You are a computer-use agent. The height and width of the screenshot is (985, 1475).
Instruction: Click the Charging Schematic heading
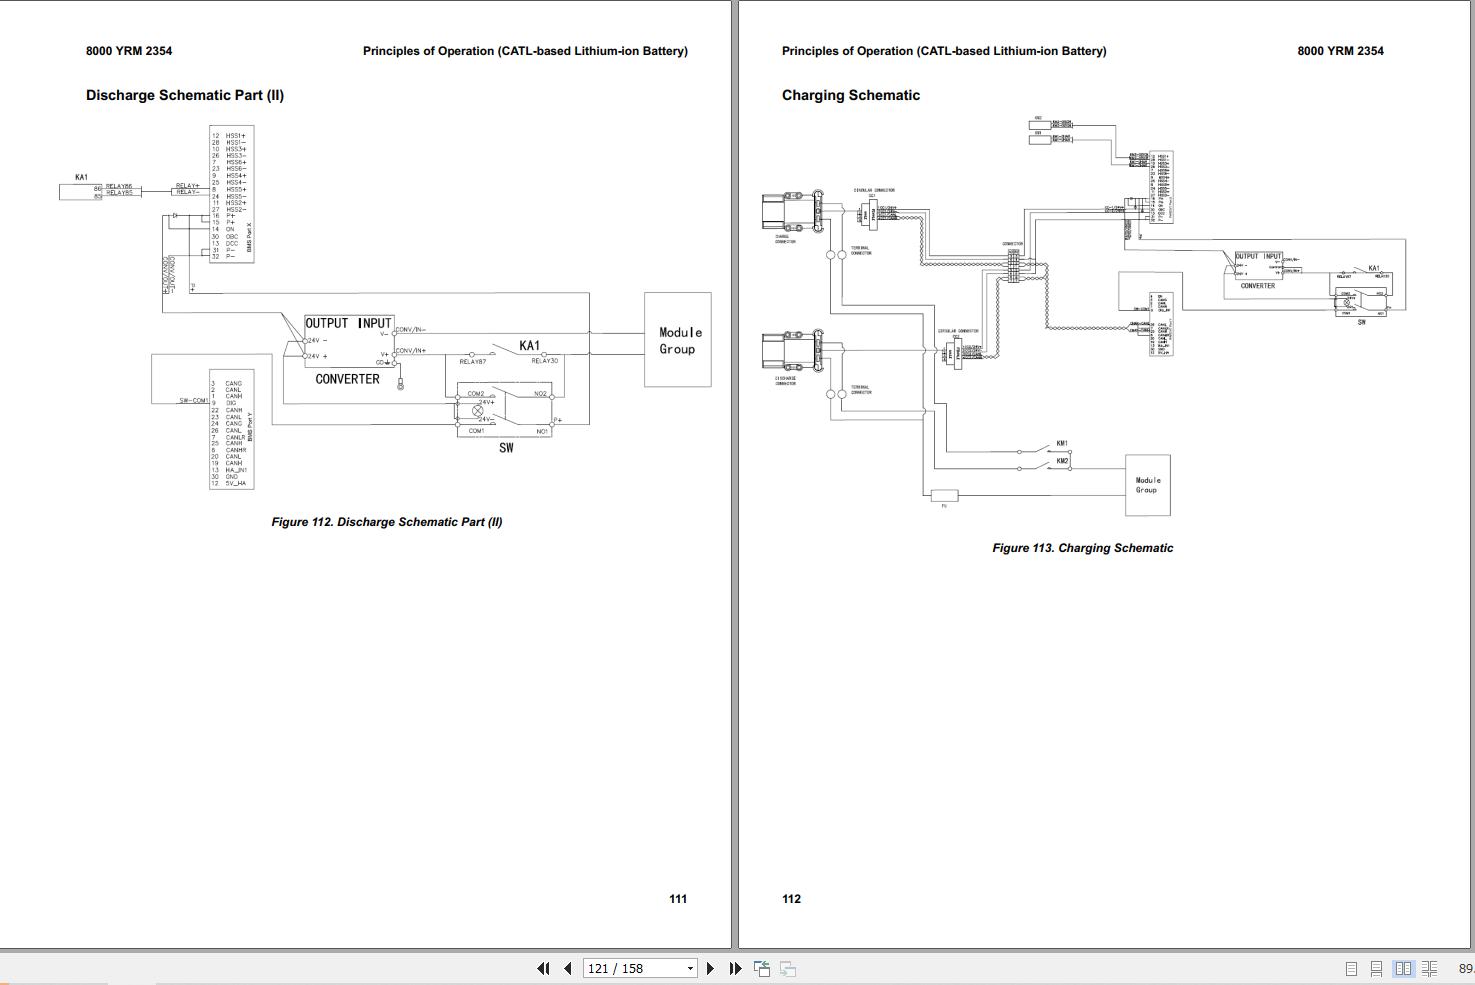tap(851, 95)
